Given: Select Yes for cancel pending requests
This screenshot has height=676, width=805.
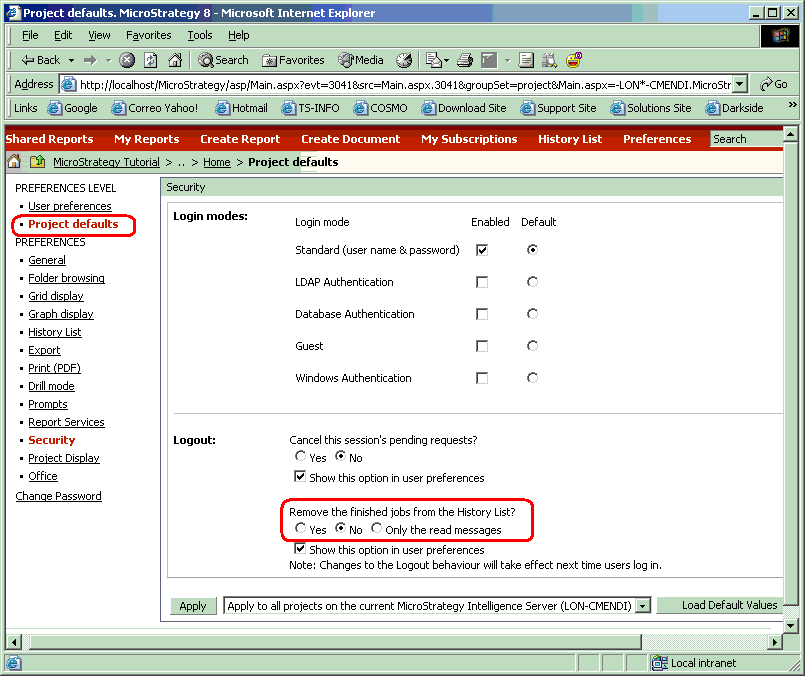Looking at the screenshot, I should pos(300,456).
